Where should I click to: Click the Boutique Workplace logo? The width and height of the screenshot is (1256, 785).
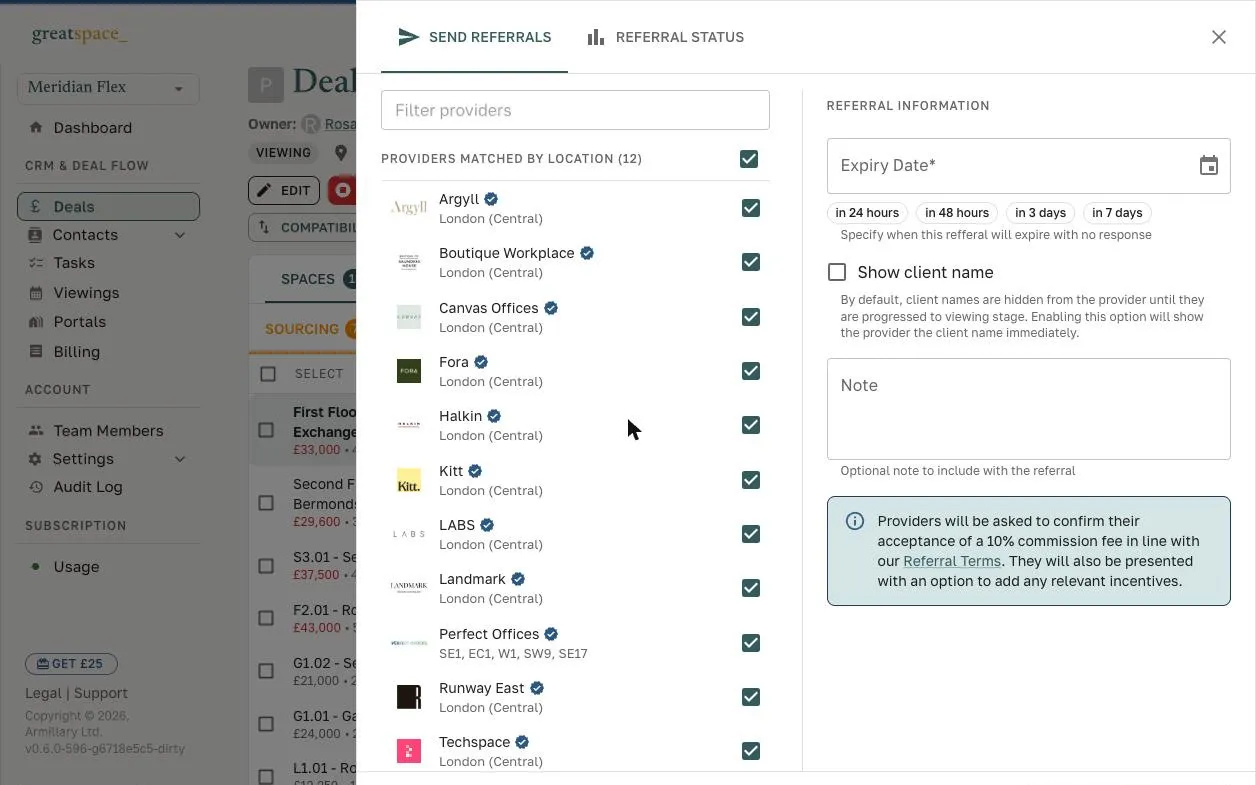409,262
